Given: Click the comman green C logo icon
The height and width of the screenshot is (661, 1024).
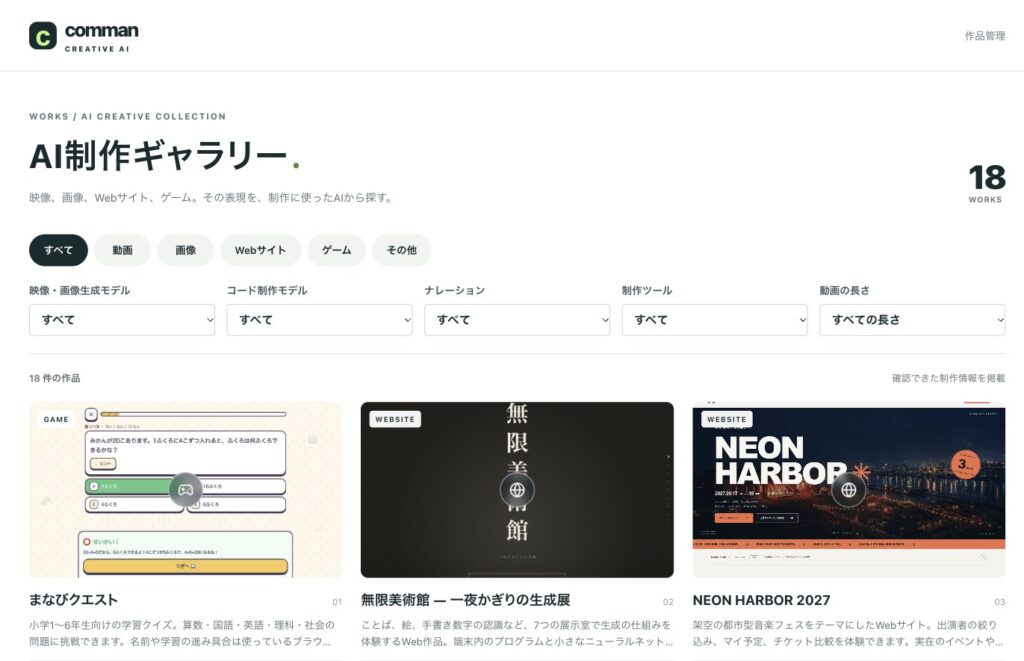Looking at the screenshot, I should (42, 36).
